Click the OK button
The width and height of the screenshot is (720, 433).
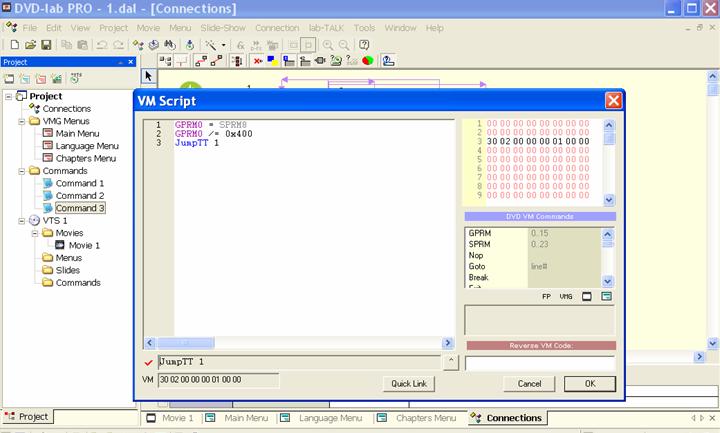click(x=590, y=383)
